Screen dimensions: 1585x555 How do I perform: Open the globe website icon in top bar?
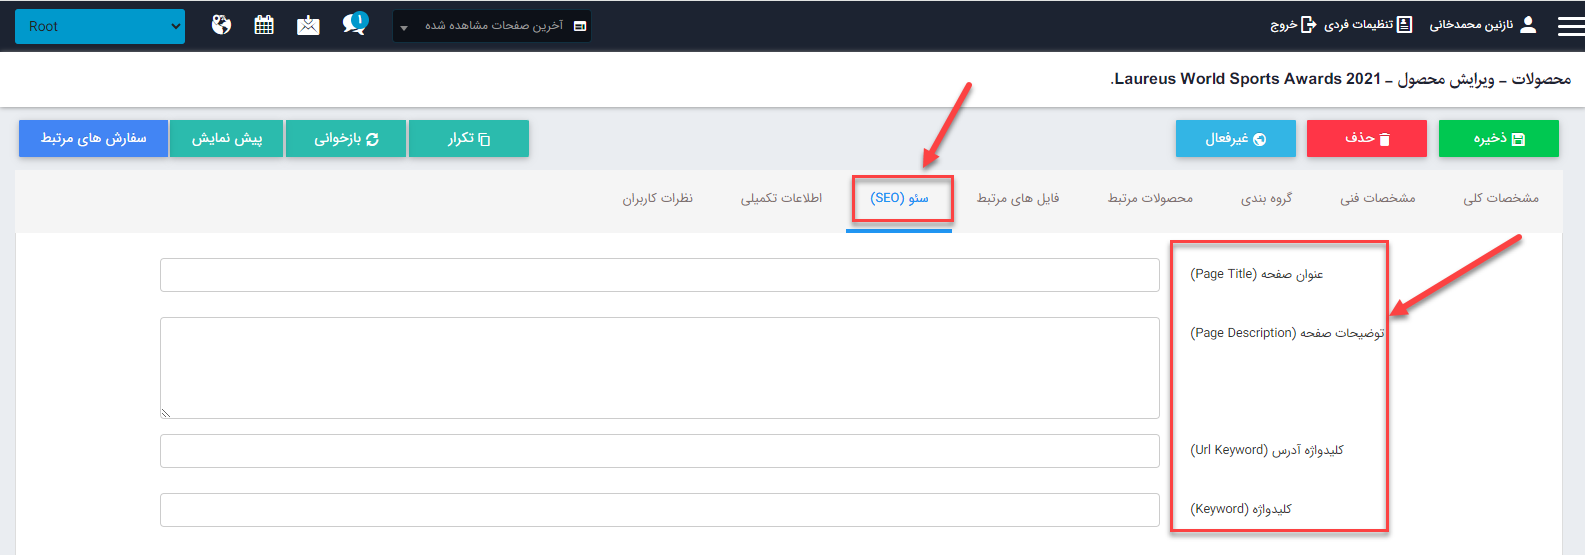[222, 25]
